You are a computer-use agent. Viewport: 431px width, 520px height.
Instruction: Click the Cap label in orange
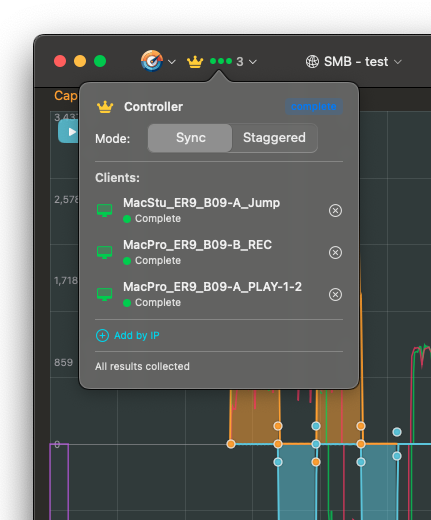[66, 96]
